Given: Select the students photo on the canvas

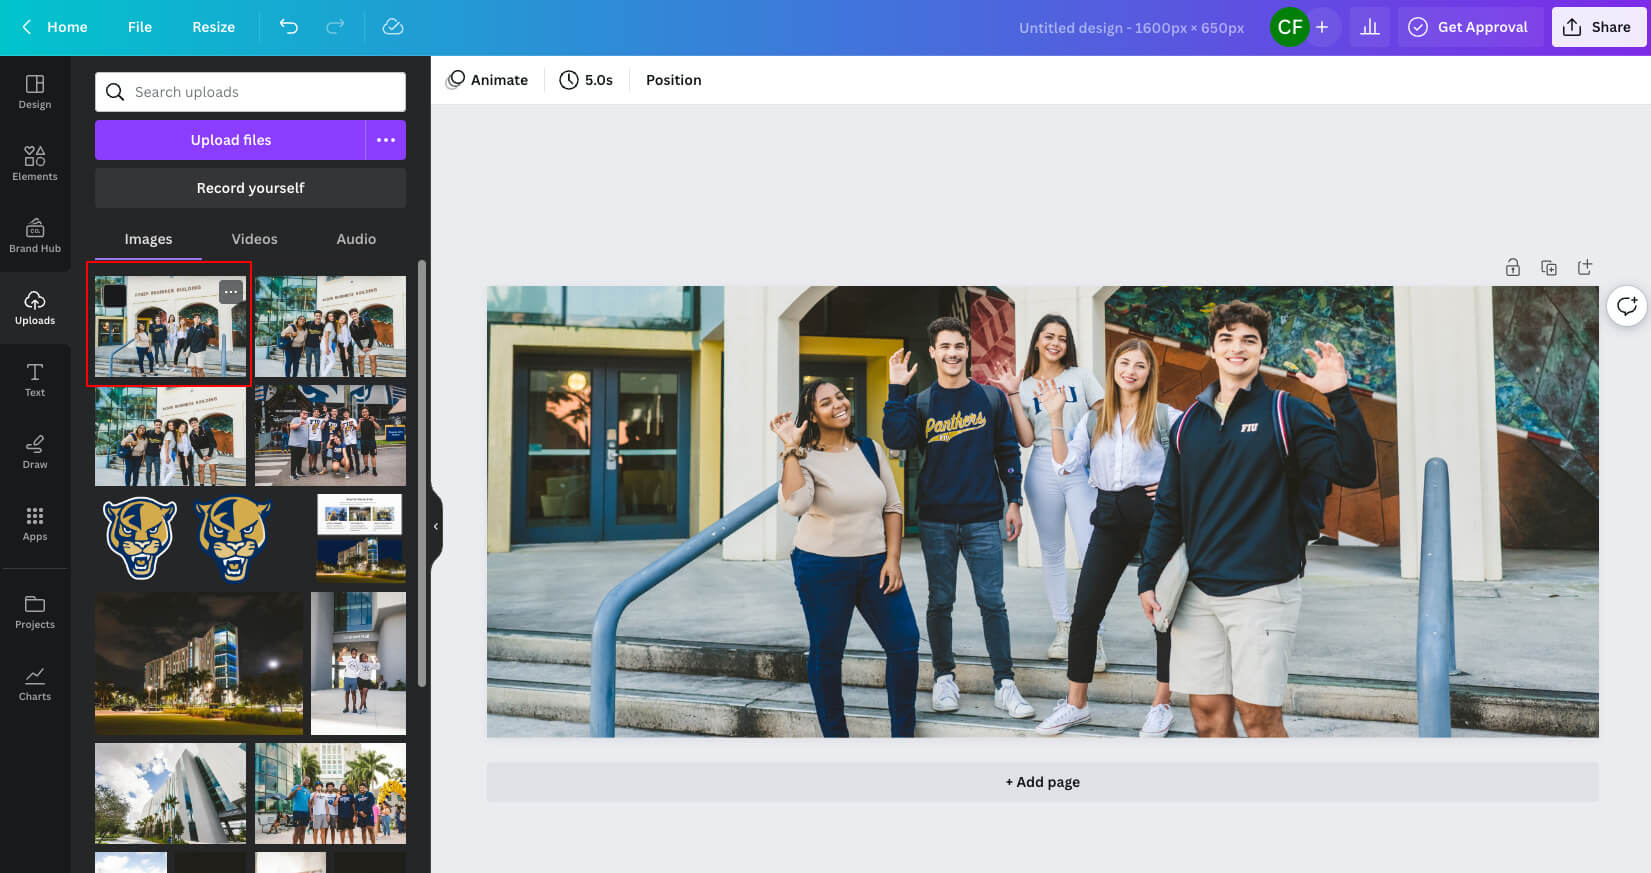Looking at the screenshot, I should [1042, 512].
